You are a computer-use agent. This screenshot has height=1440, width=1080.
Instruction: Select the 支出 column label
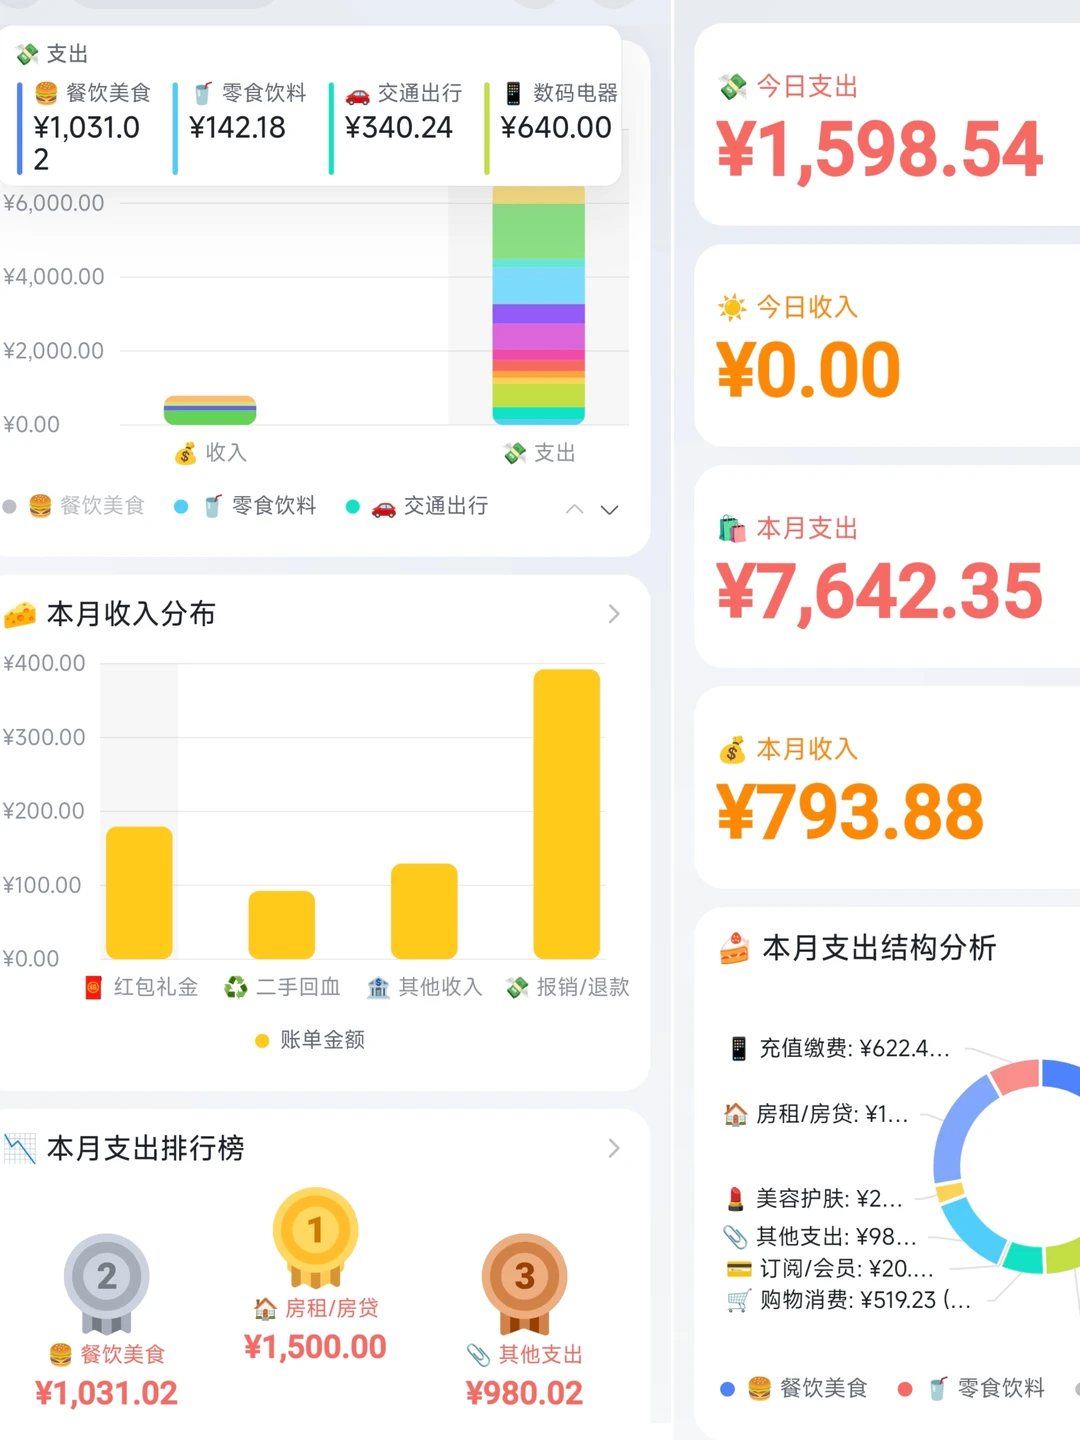[539, 452]
